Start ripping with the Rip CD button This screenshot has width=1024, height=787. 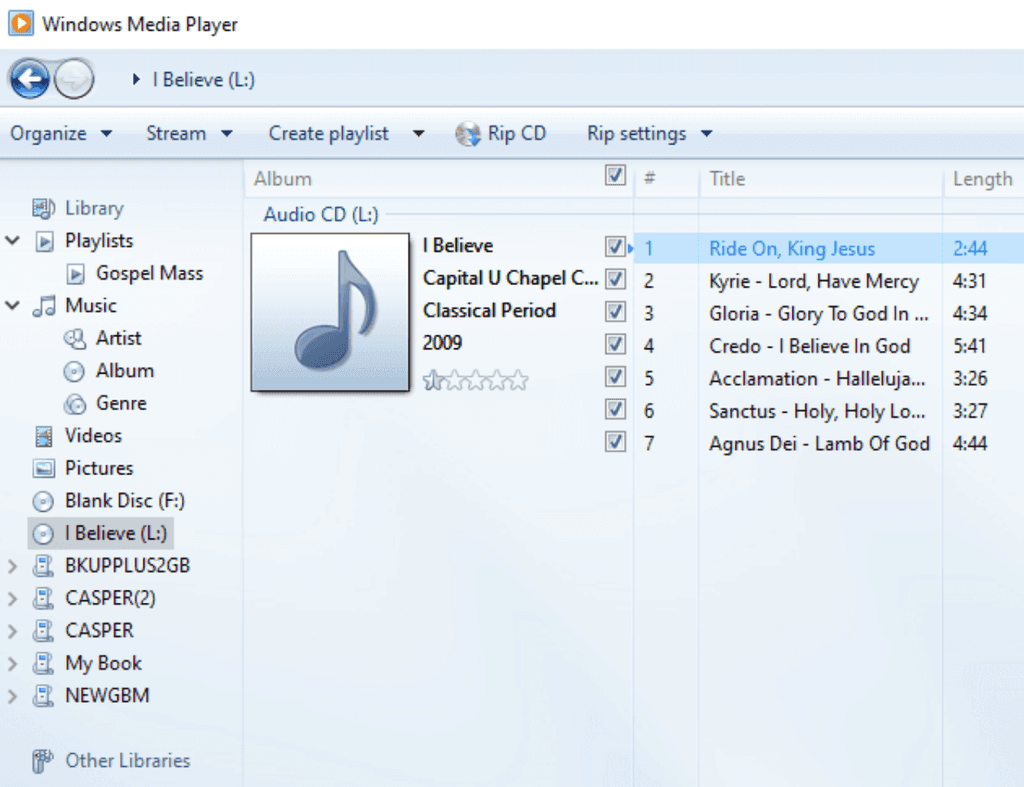click(x=501, y=133)
